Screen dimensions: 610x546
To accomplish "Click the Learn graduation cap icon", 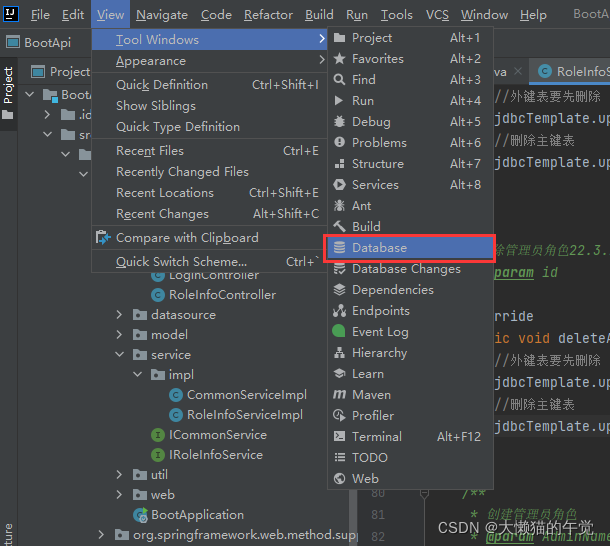I will (339, 374).
